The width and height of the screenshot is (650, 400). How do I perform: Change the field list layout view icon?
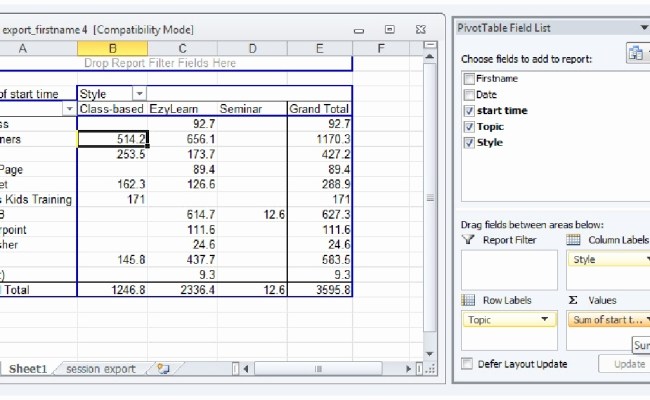[x=636, y=53]
